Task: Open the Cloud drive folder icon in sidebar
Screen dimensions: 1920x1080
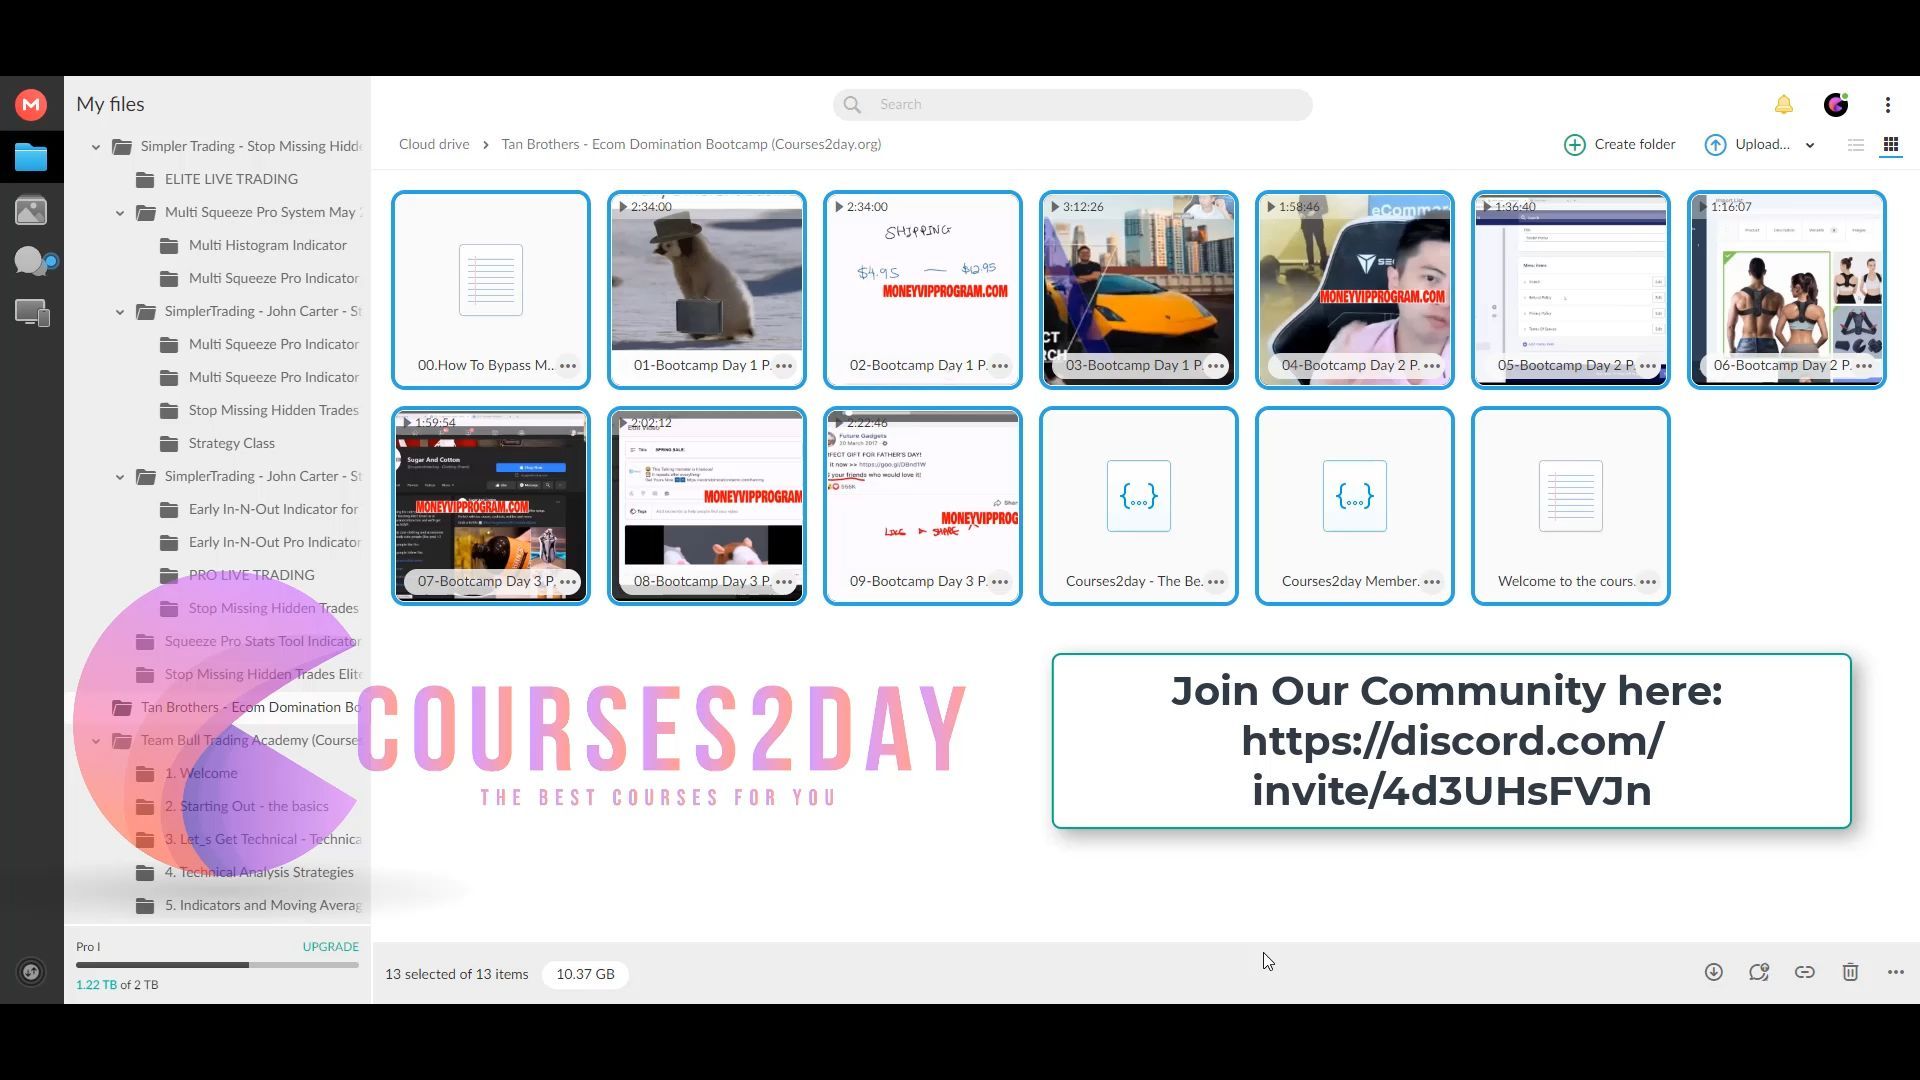Action: click(31, 157)
